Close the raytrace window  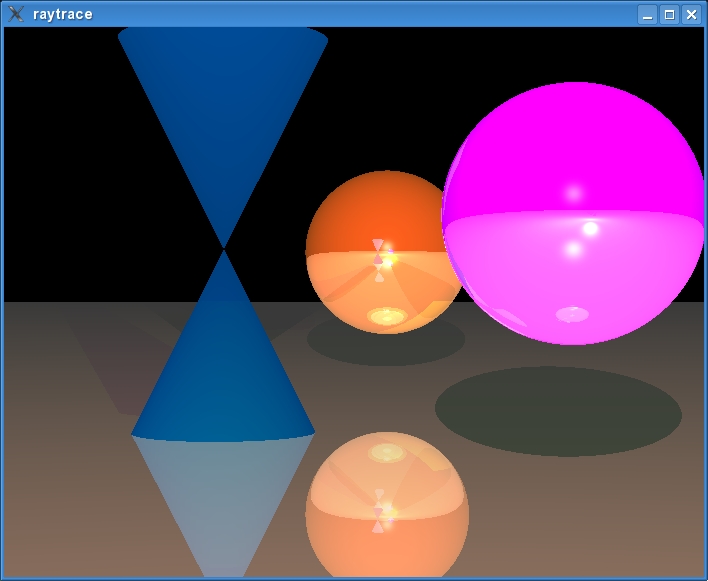tap(690, 14)
